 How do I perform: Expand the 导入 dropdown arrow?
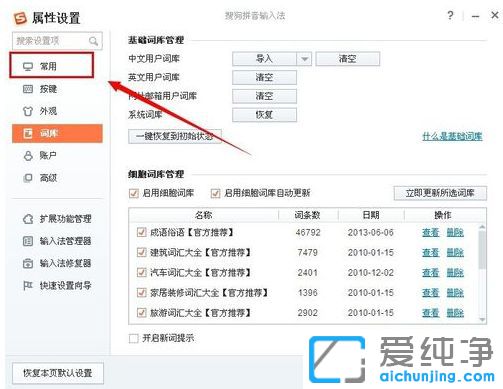pyautogui.click(x=304, y=59)
